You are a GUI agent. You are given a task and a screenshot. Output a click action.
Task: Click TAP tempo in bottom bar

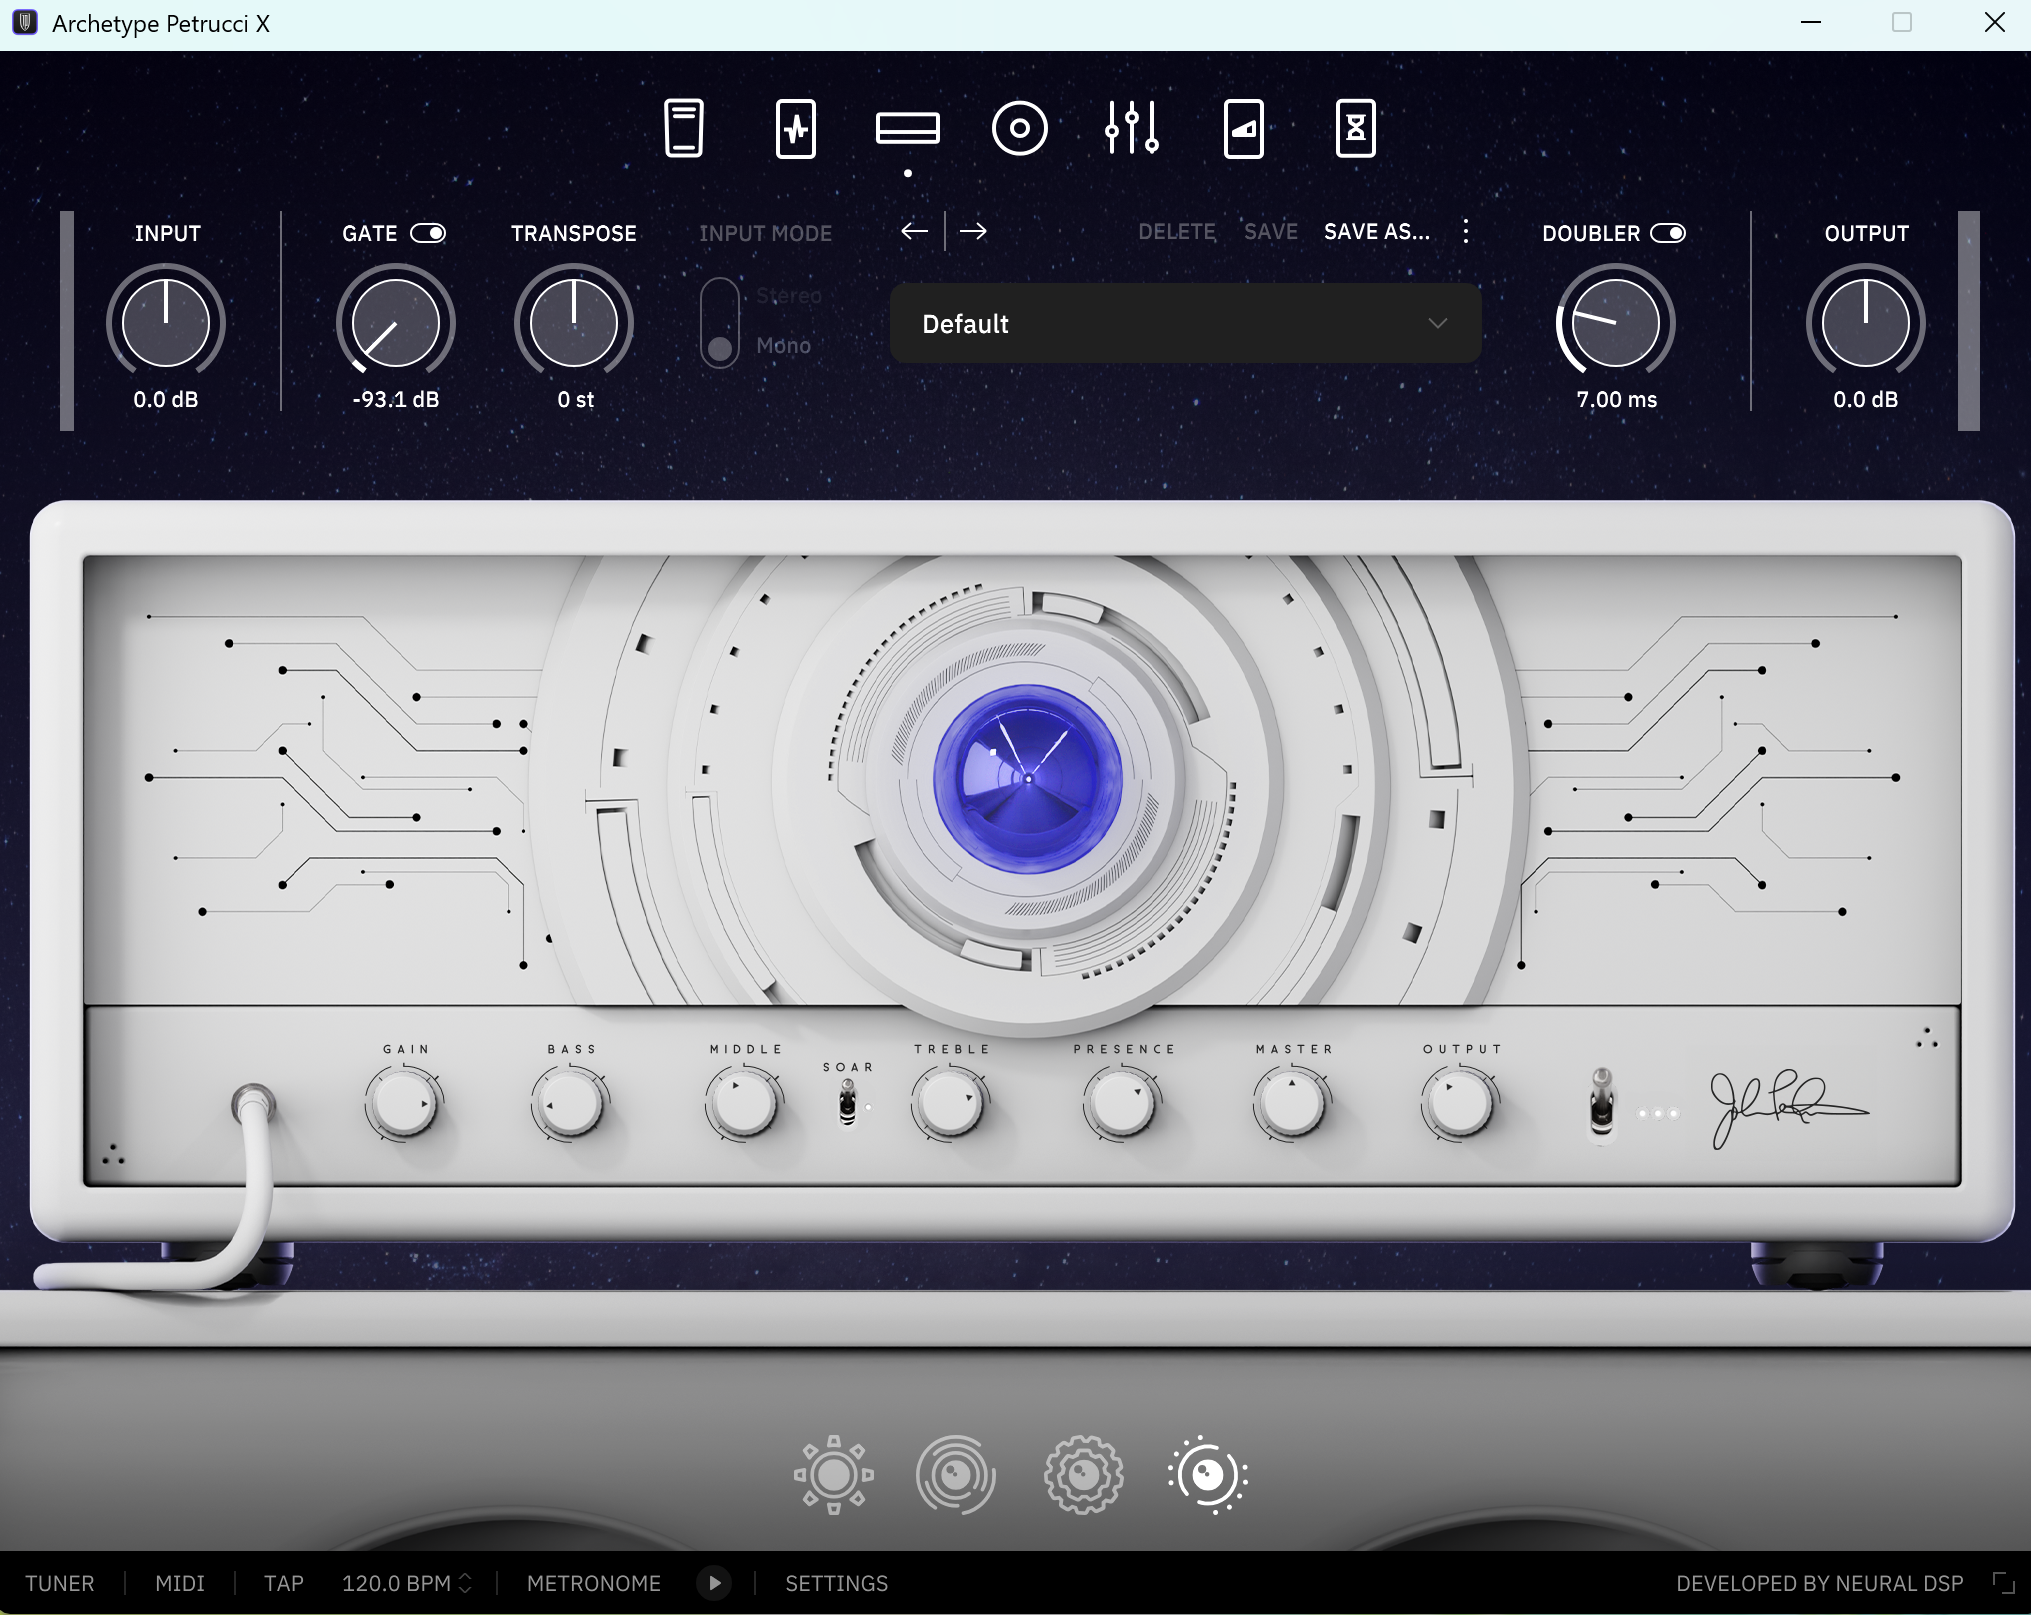tap(284, 1583)
